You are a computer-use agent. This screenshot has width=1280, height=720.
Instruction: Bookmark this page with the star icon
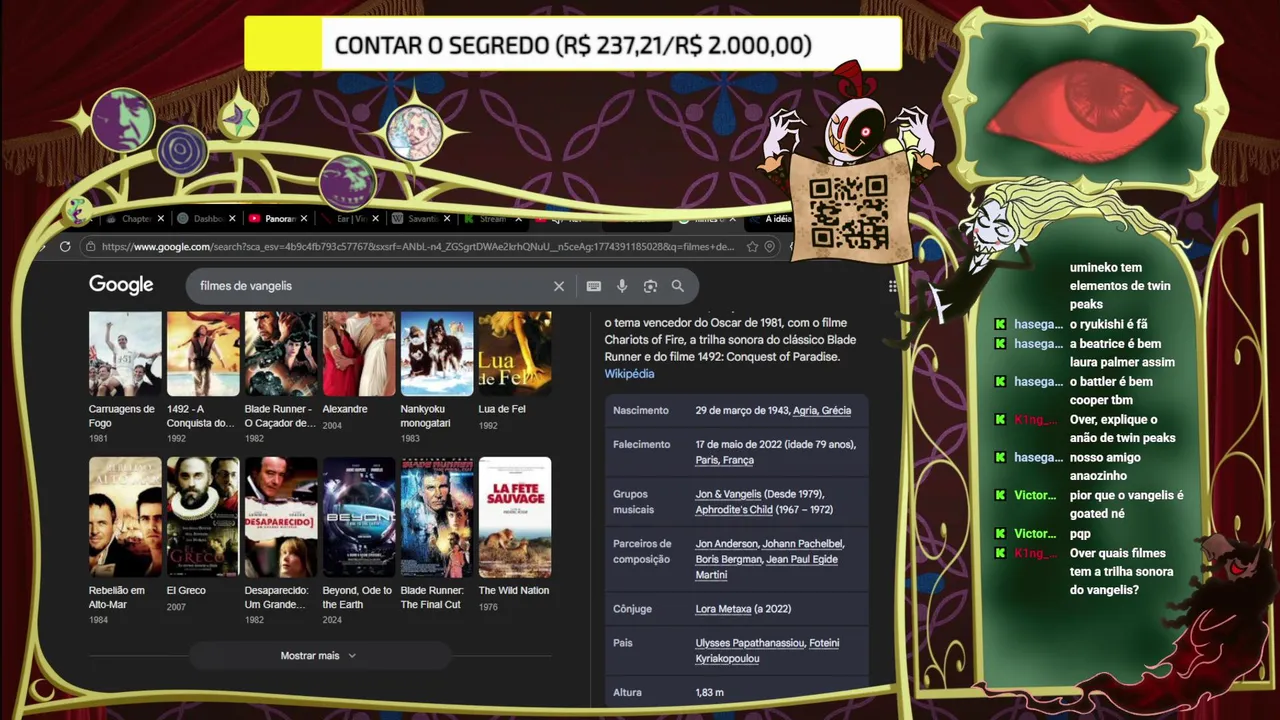tap(752, 247)
